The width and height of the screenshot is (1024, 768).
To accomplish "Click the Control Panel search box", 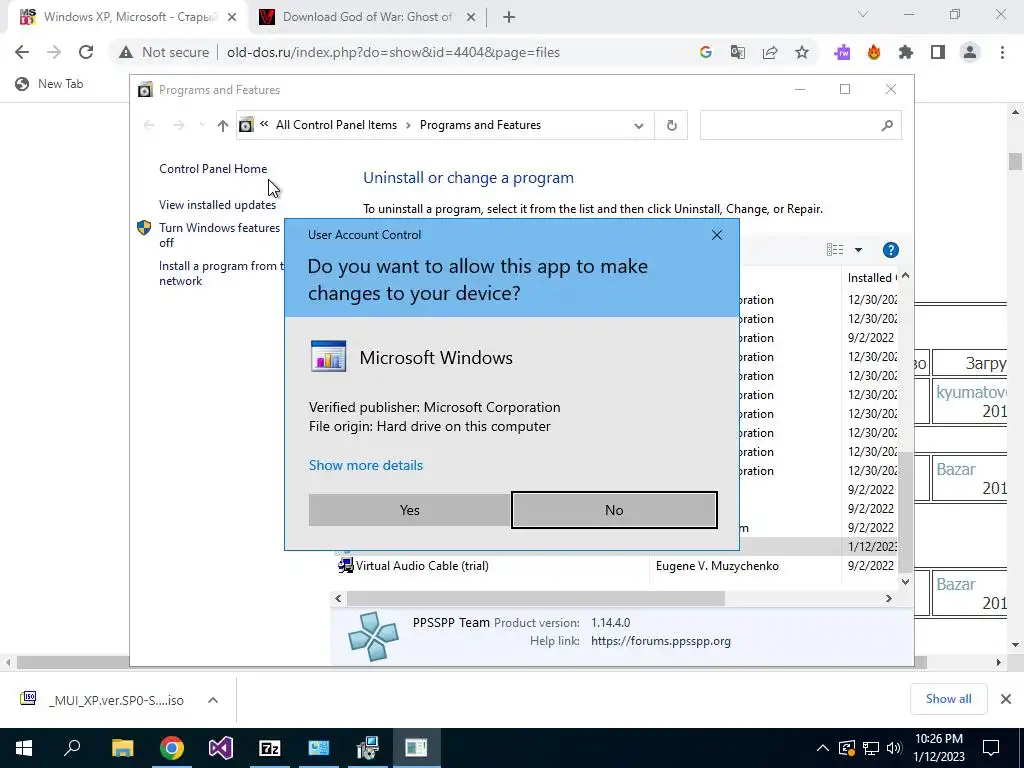I will [800, 125].
